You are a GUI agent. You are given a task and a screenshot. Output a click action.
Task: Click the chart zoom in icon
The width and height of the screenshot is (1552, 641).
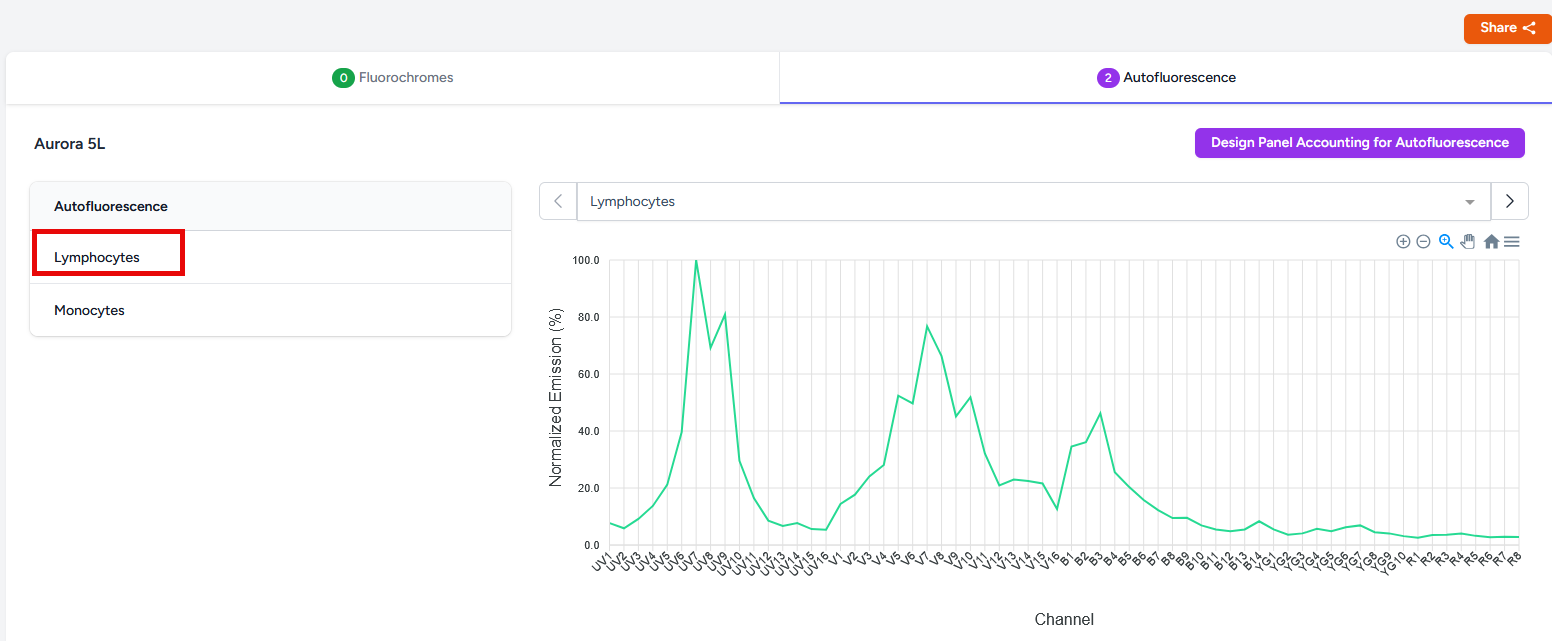coord(1403,242)
